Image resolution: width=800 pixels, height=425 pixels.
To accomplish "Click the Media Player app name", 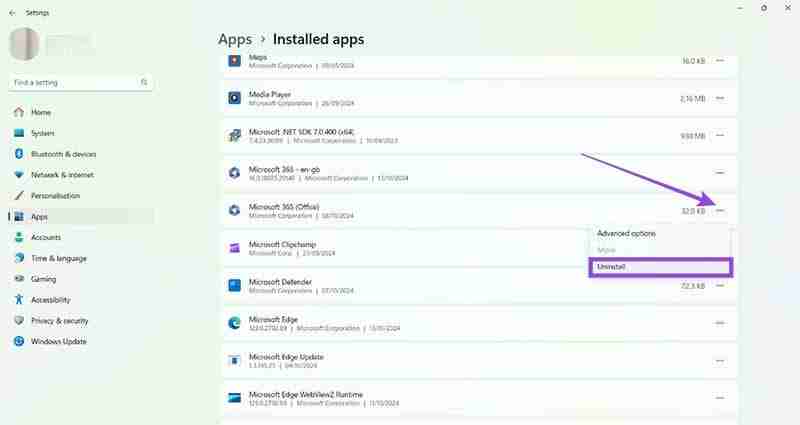I will (270, 94).
